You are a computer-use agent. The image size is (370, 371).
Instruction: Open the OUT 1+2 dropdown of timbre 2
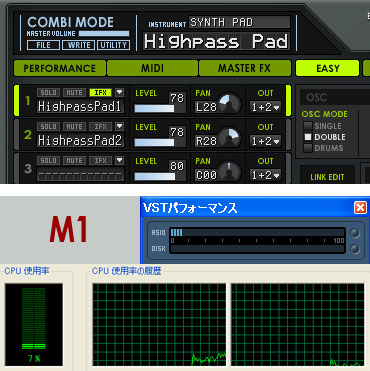tap(266, 141)
